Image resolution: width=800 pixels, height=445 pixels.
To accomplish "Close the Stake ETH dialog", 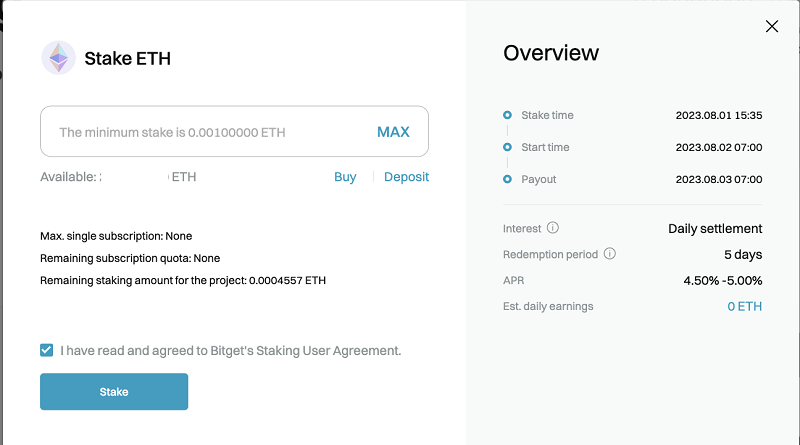I will pos(772,27).
